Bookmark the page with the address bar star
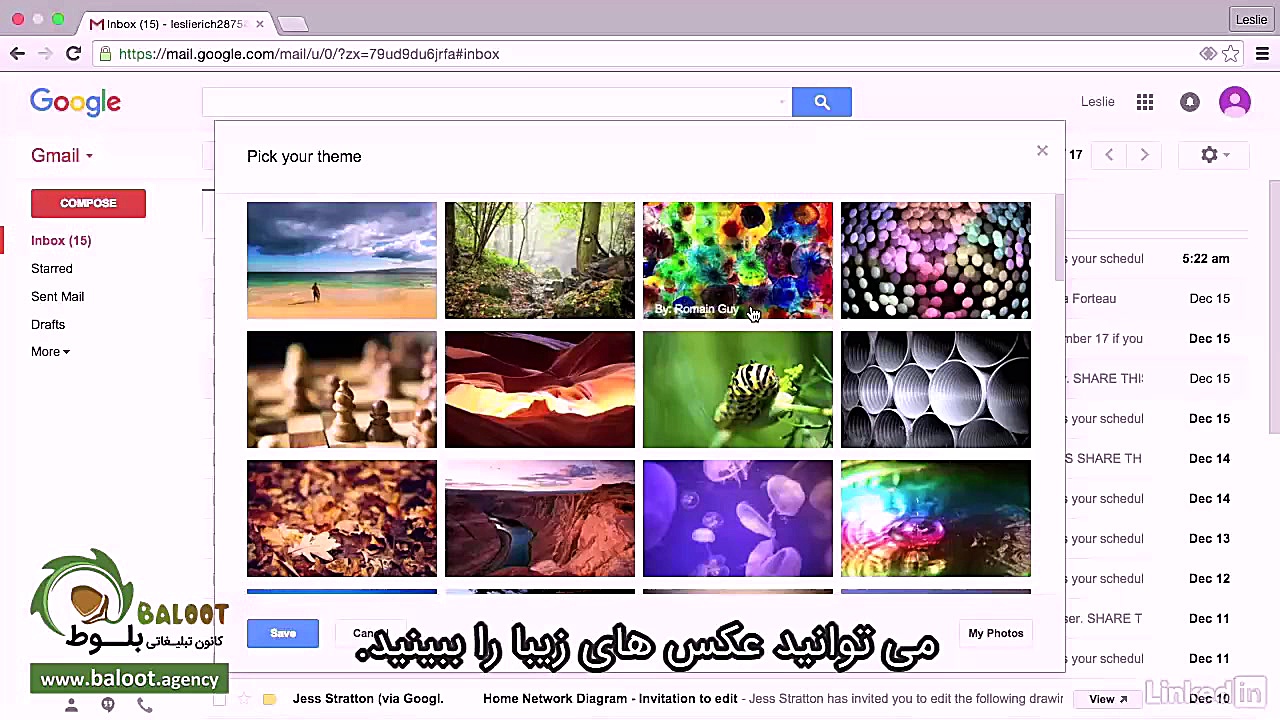 point(1232,54)
